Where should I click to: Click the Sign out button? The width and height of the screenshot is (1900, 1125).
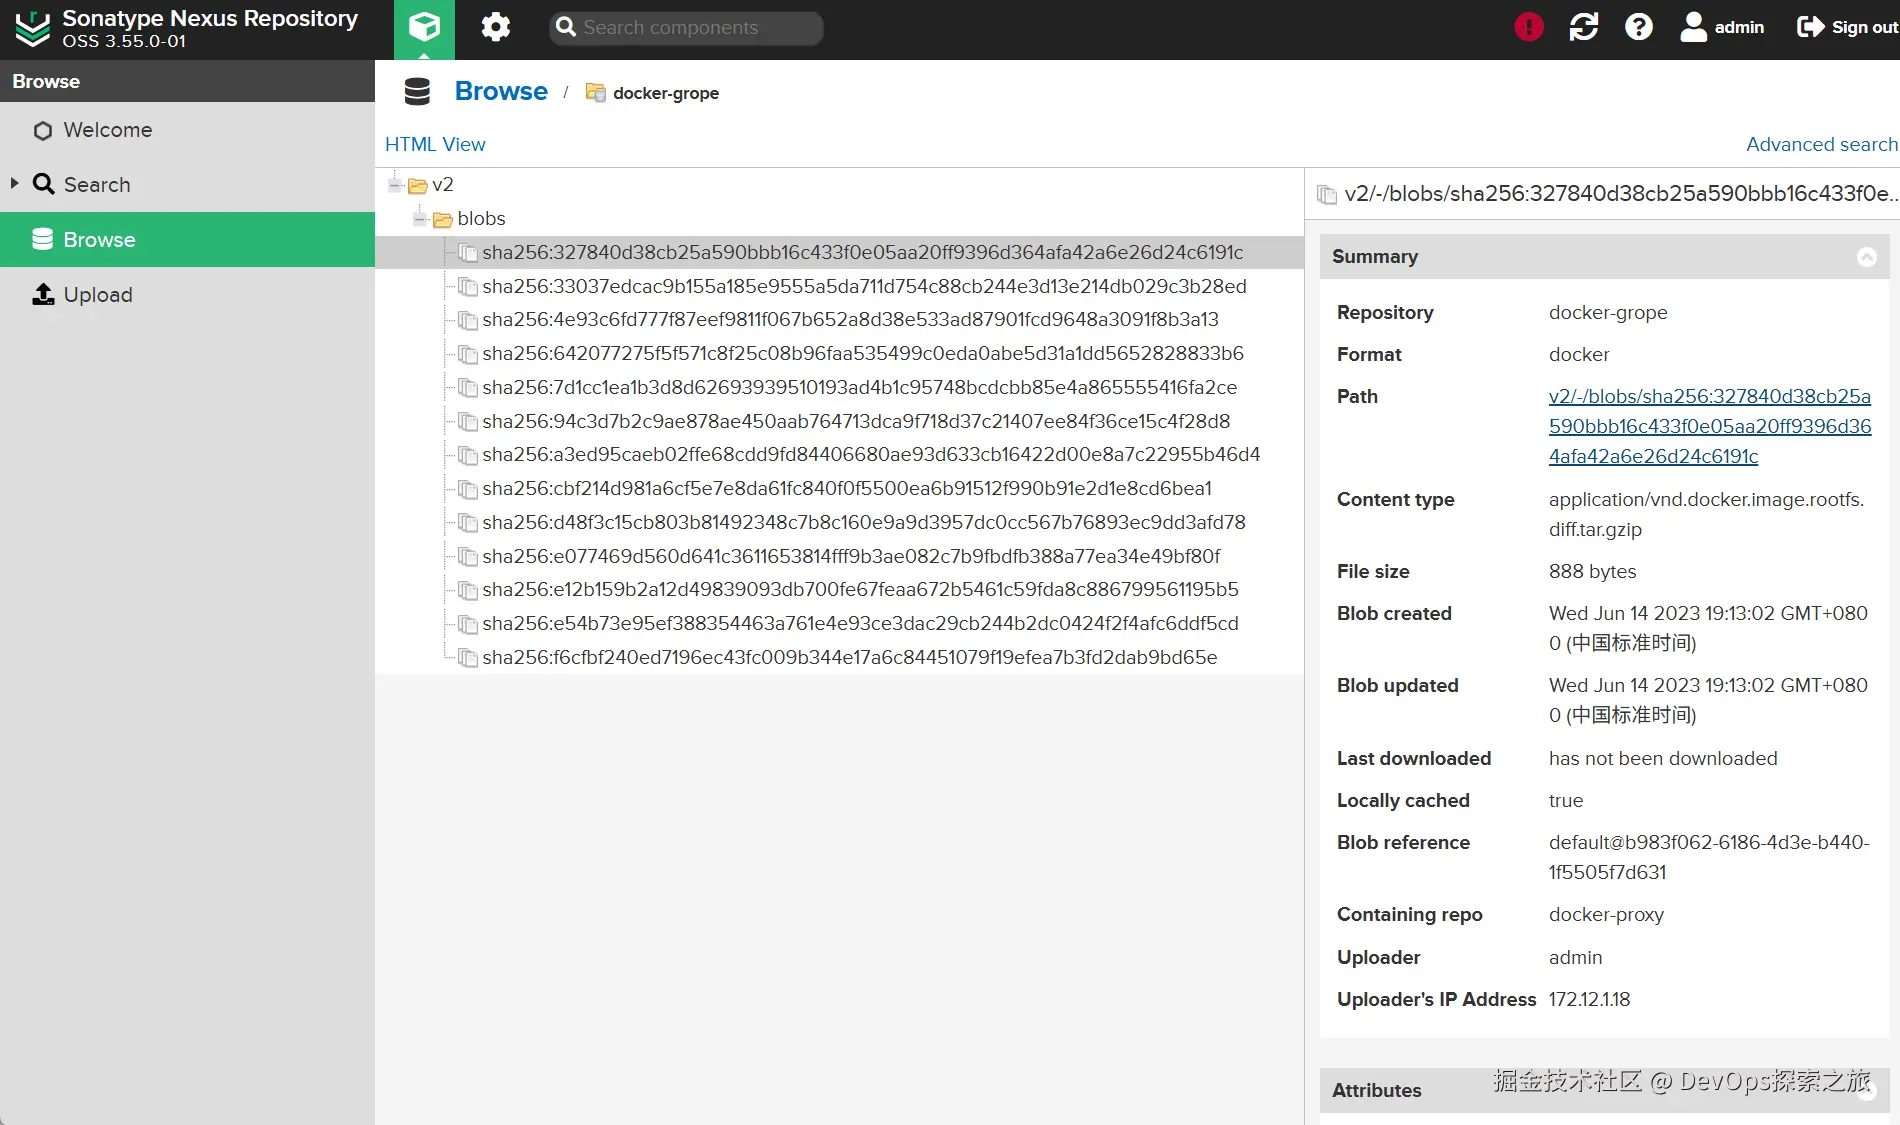coord(1847,27)
